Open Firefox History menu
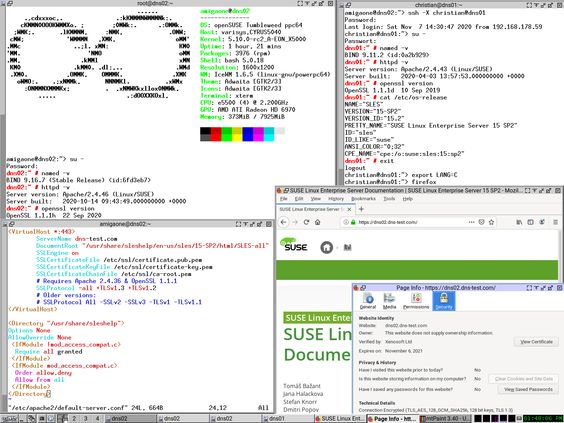 336,199
